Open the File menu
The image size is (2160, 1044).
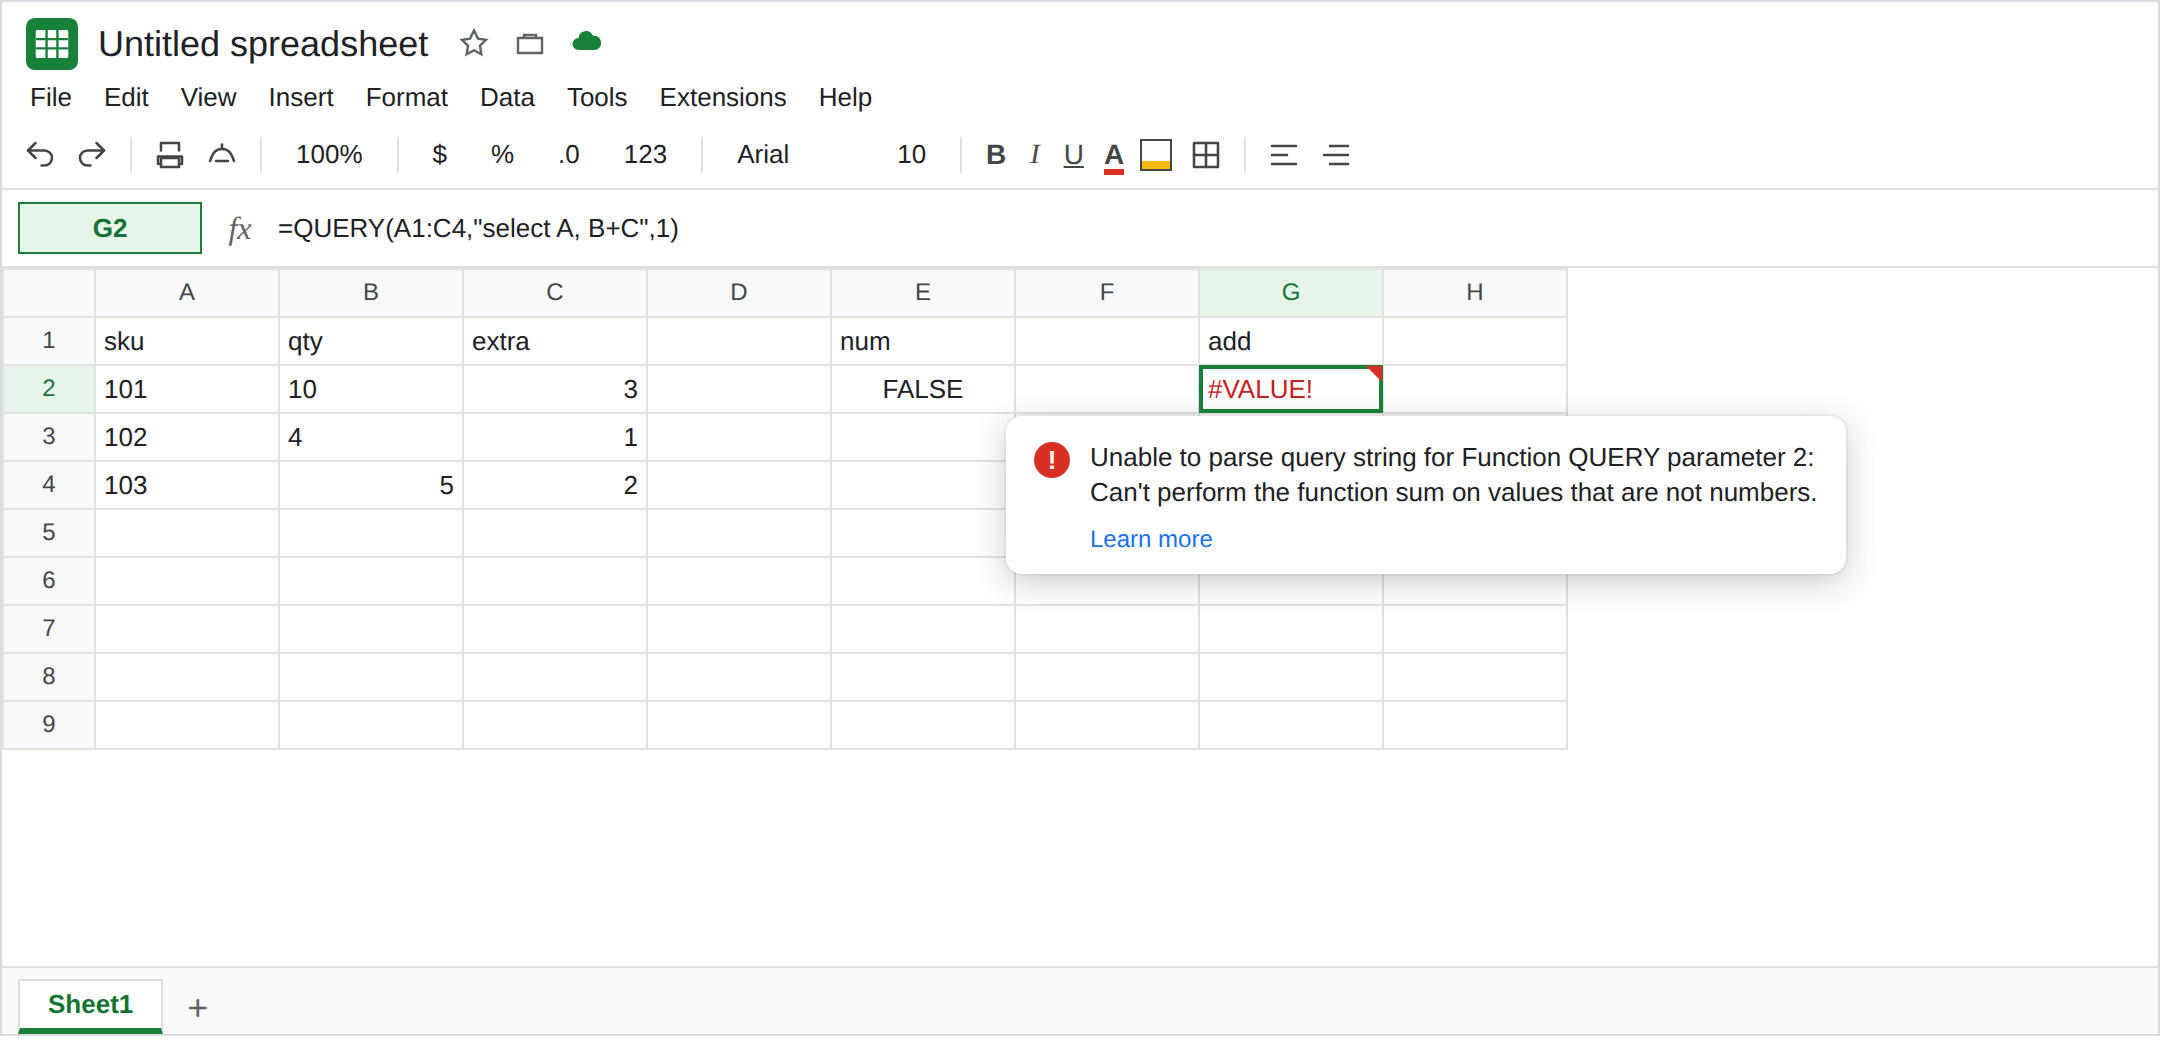(x=51, y=97)
